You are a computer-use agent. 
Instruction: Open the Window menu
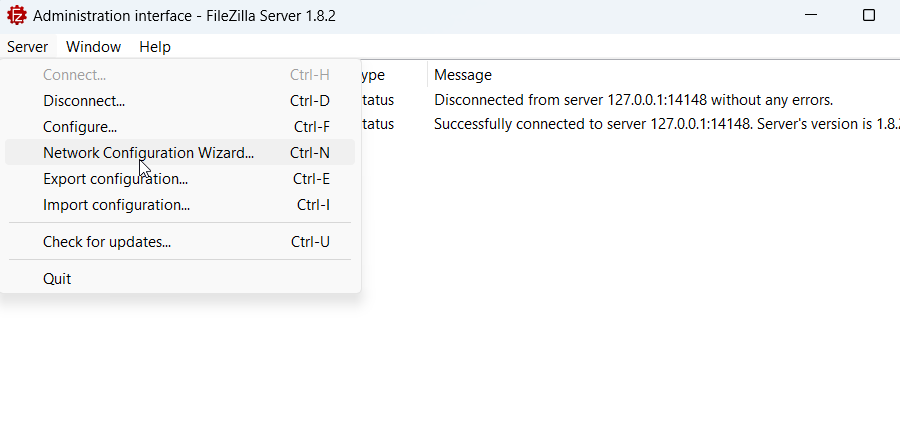(x=94, y=47)
